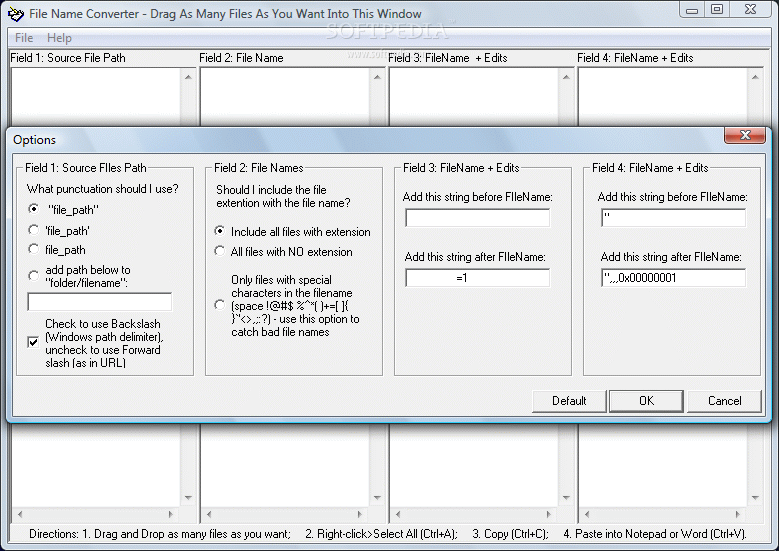Image resolution: width=779 pixels, height=551 pixels.
Task: Click Field 4 horizontal scroll left arrow
Action: (x=587, y=514)
